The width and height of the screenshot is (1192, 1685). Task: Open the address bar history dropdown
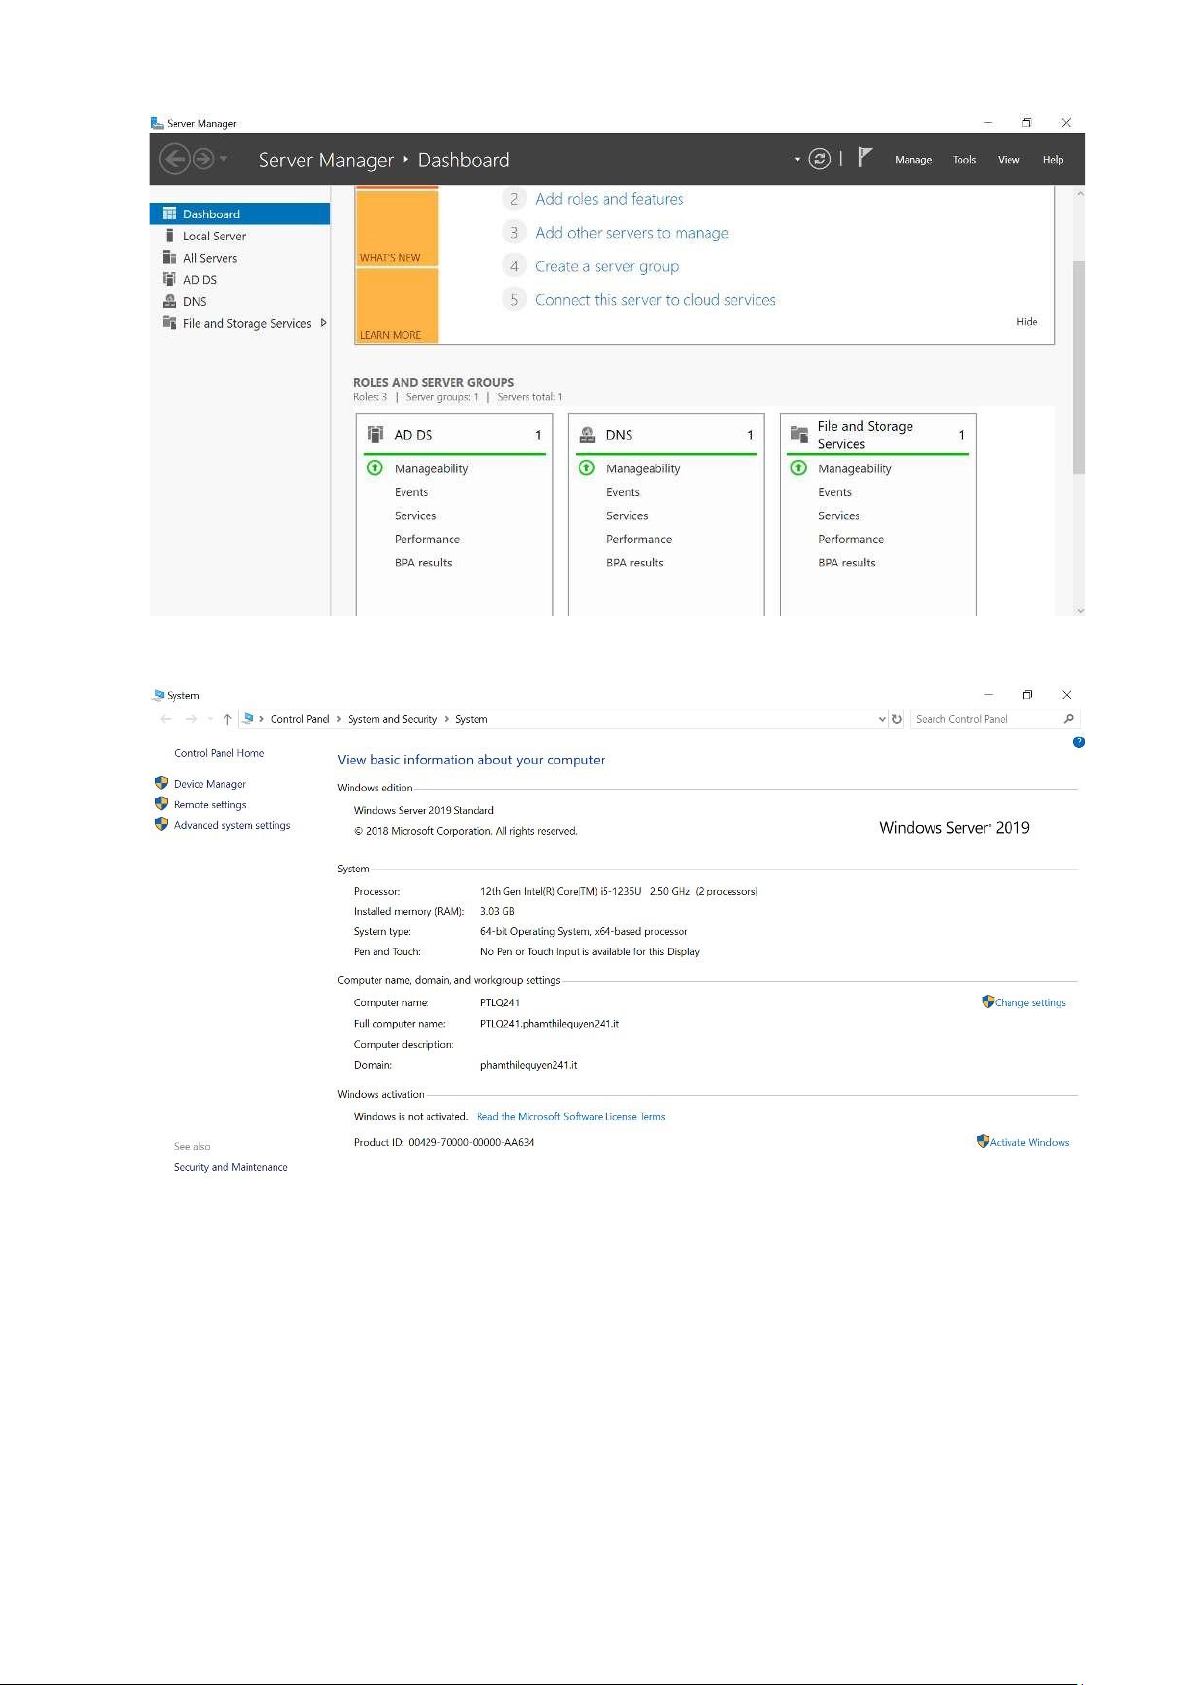pyautogui.click(x=881, y=719)
